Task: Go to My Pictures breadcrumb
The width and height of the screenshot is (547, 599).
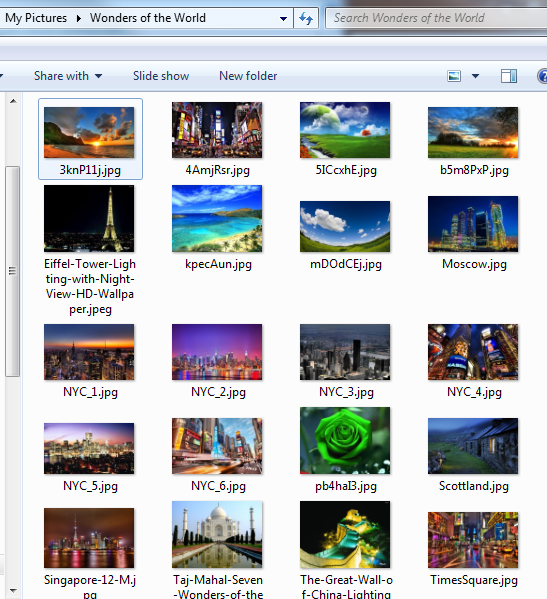Action: 36,18
